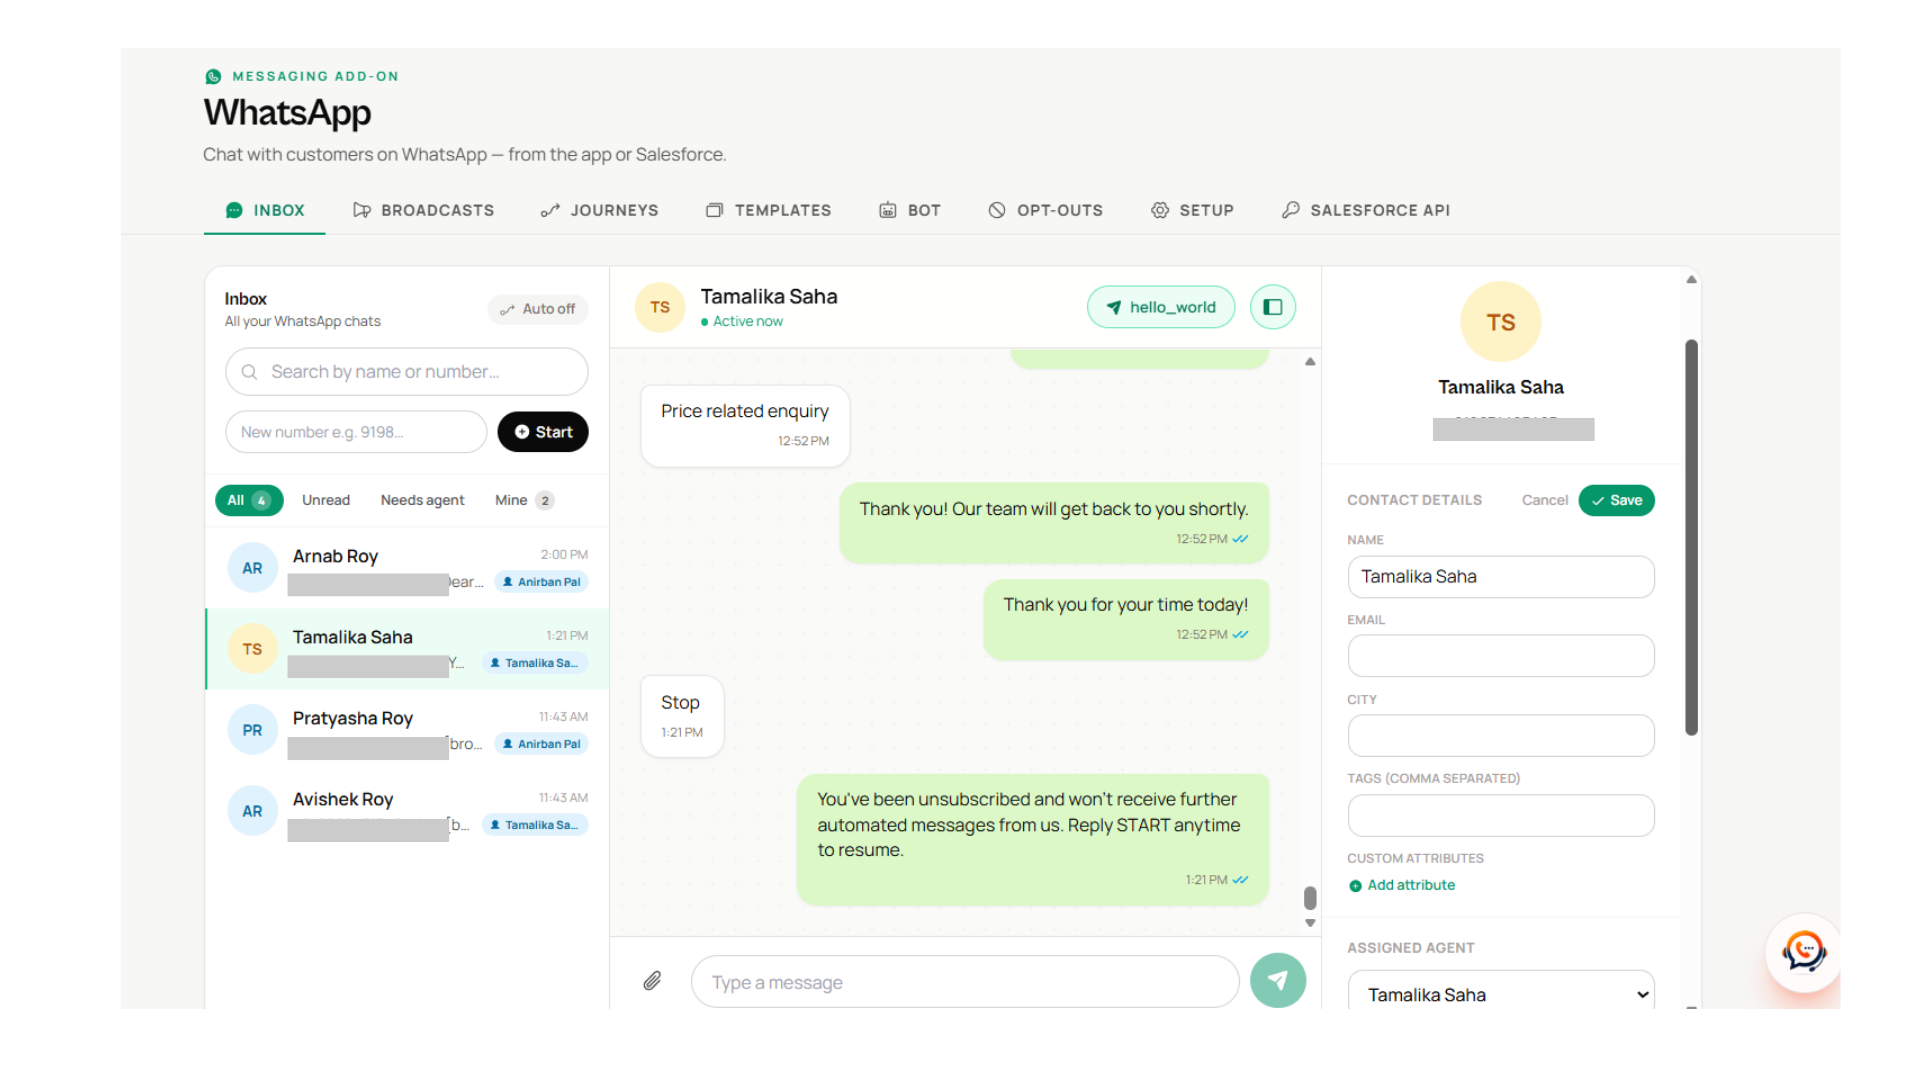Click the plus icon next to Add attribute
Screen dimensions: 1920x1080
click(1355, 886)
